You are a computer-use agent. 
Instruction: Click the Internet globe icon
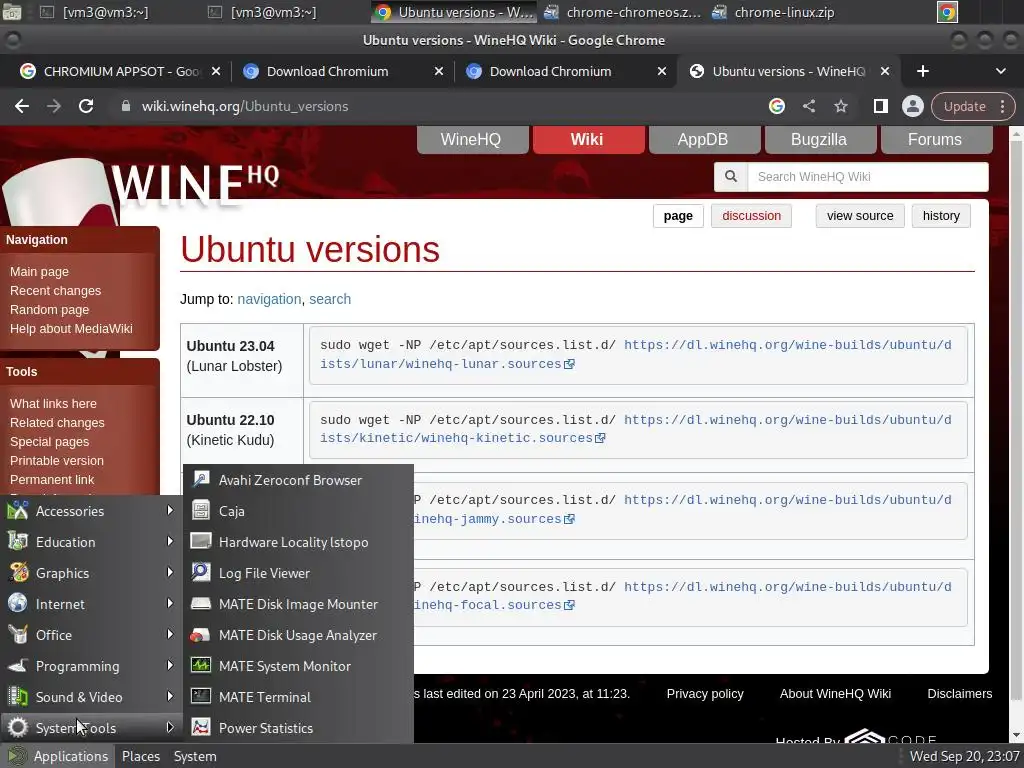[18, 603]
